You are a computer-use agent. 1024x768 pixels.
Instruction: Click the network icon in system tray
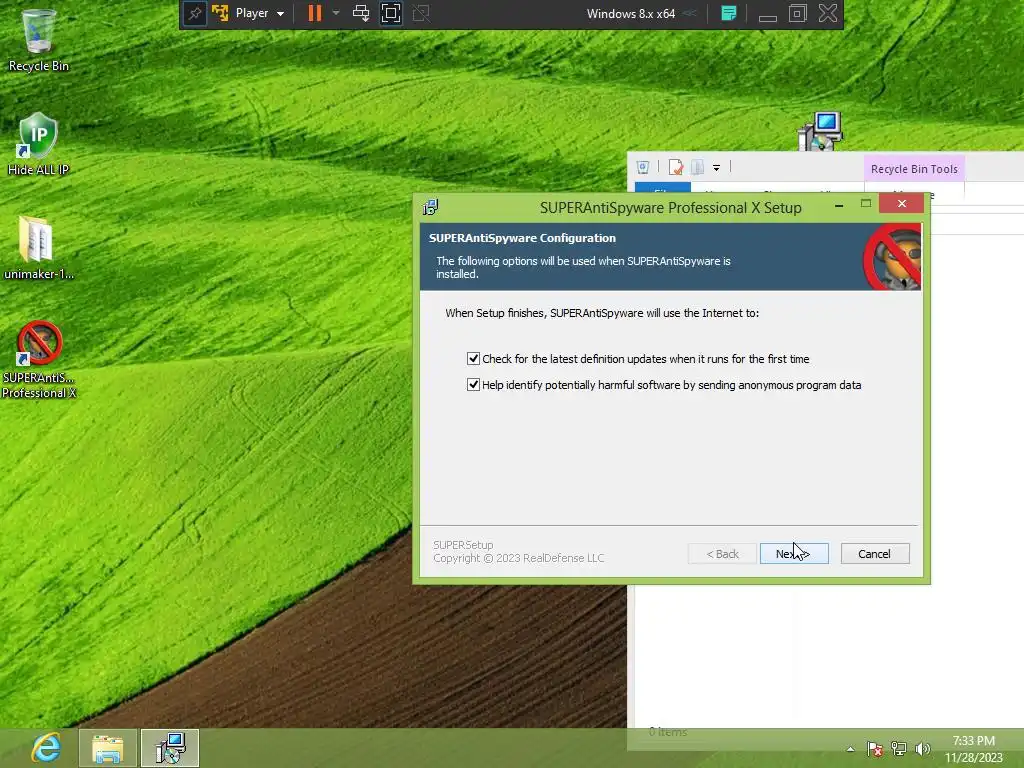[x=899, y=749]
